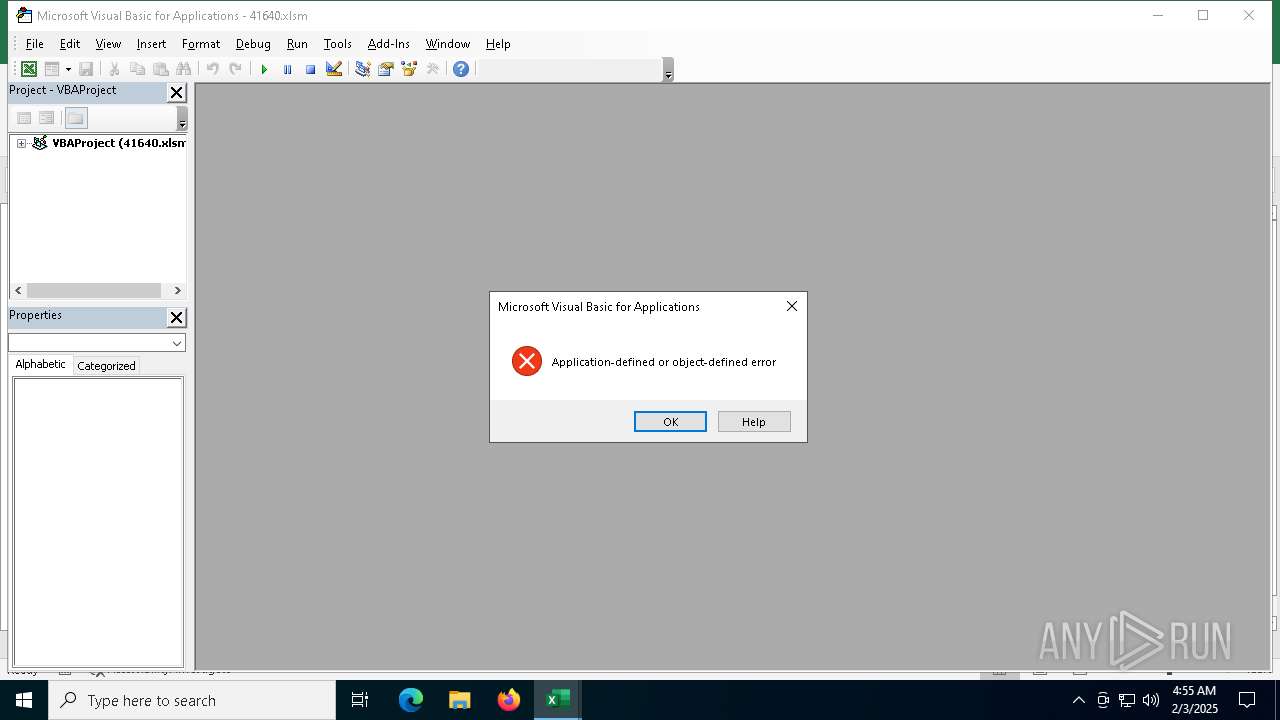The width and height of the screenshot is (1280, 720).
Task: Open the Edit menu
Action: tap(70, 44)
